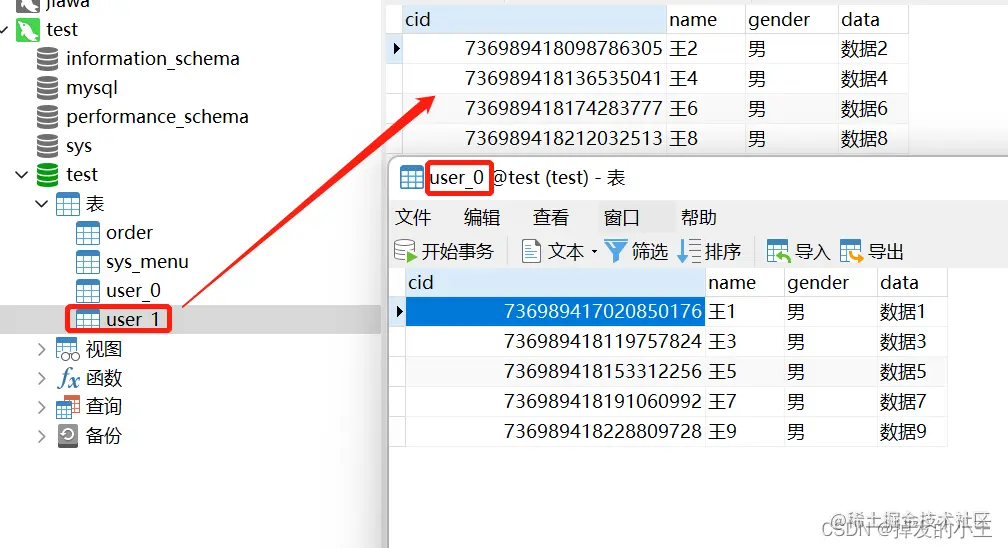This screenshot has height=548, width=1008.
Task: Click the 视图 views icon
Action: 68,349
